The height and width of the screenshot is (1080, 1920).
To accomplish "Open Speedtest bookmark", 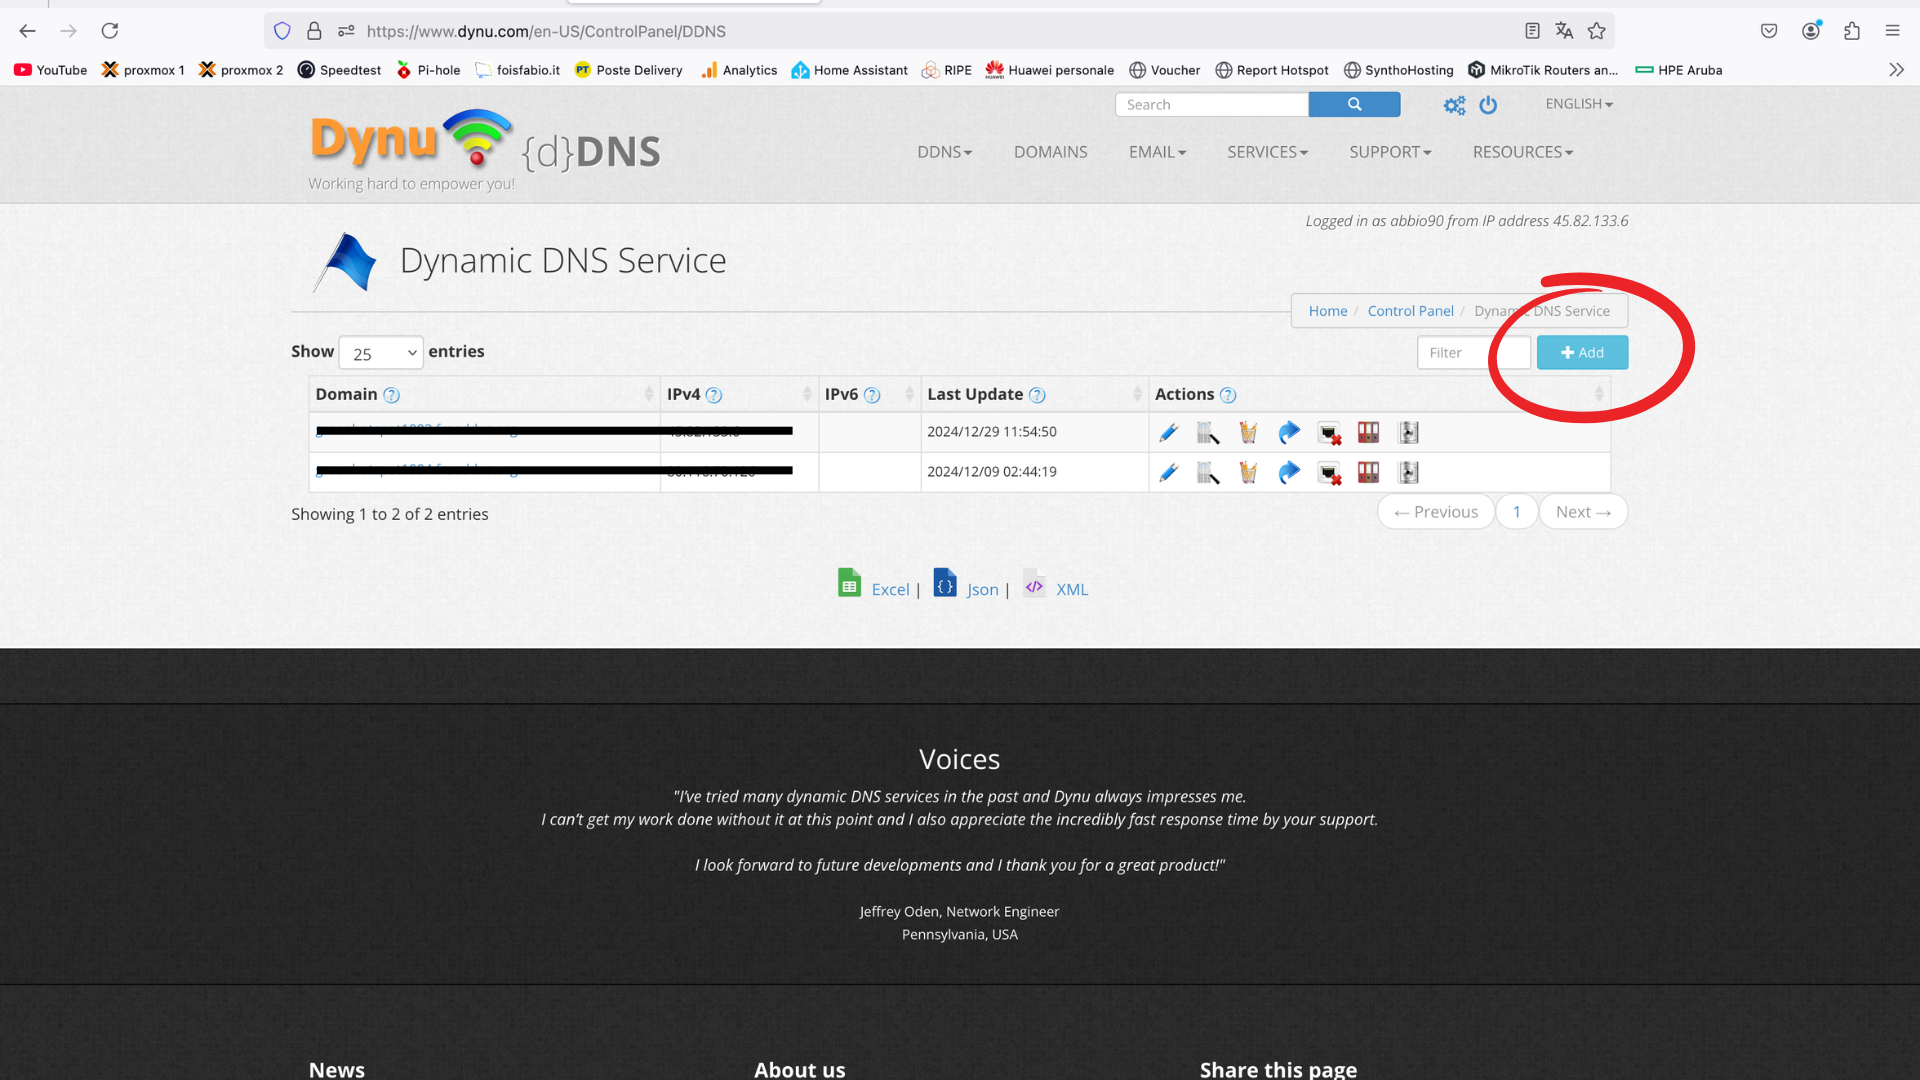I will click(x=340, y=70).
